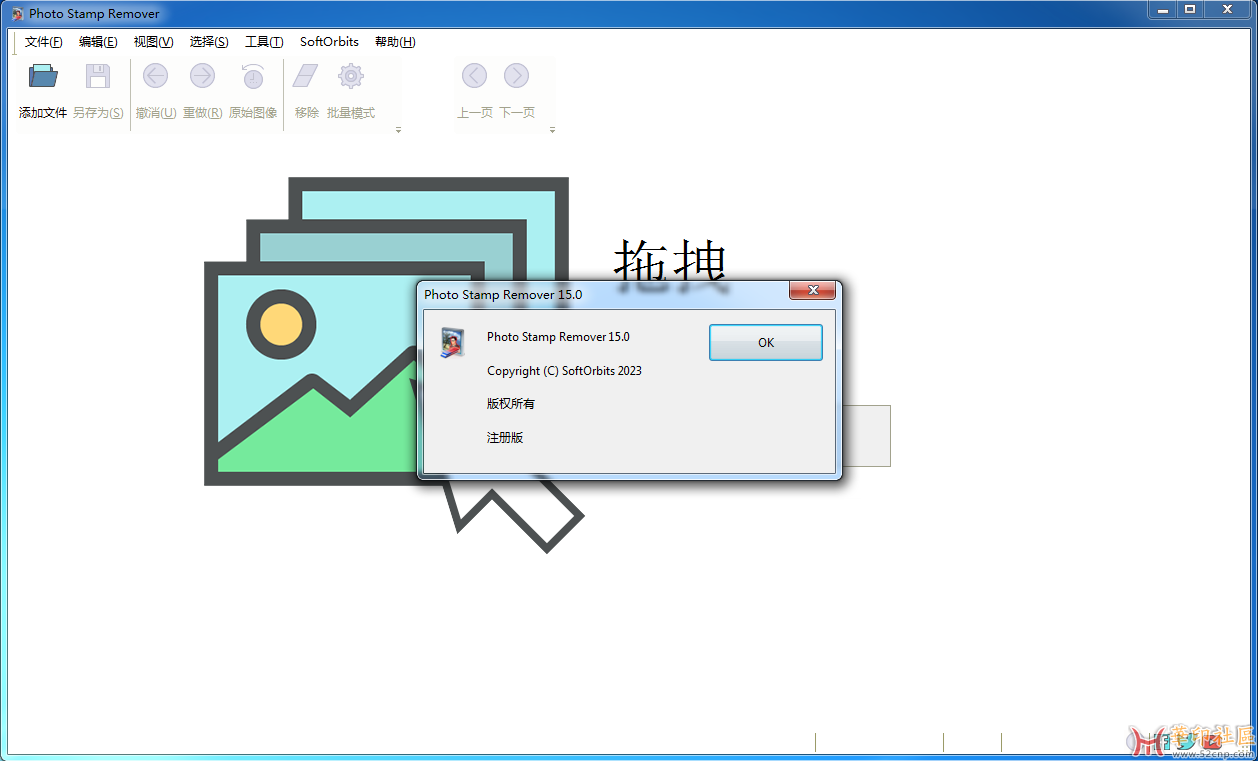This screenshot has height=761, width=1258.
Task: Click the Remove eraser icon
Action: click(x=306, y=76)
